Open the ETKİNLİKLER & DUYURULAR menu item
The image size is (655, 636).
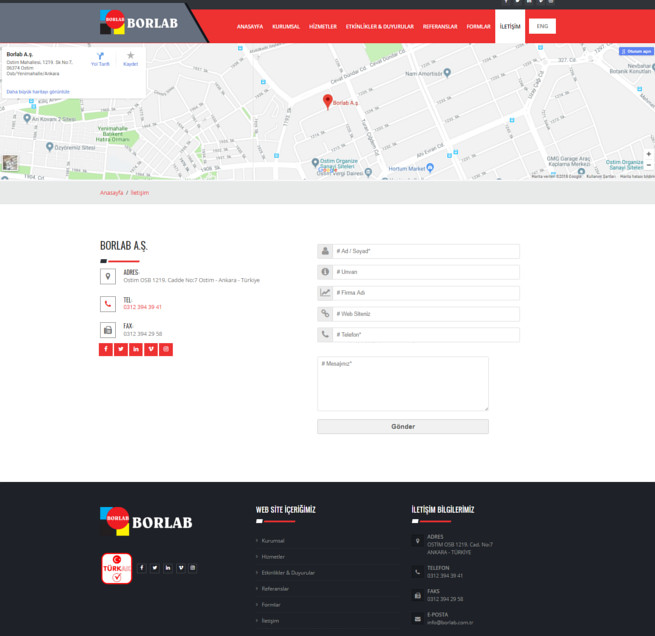[380, 26]
